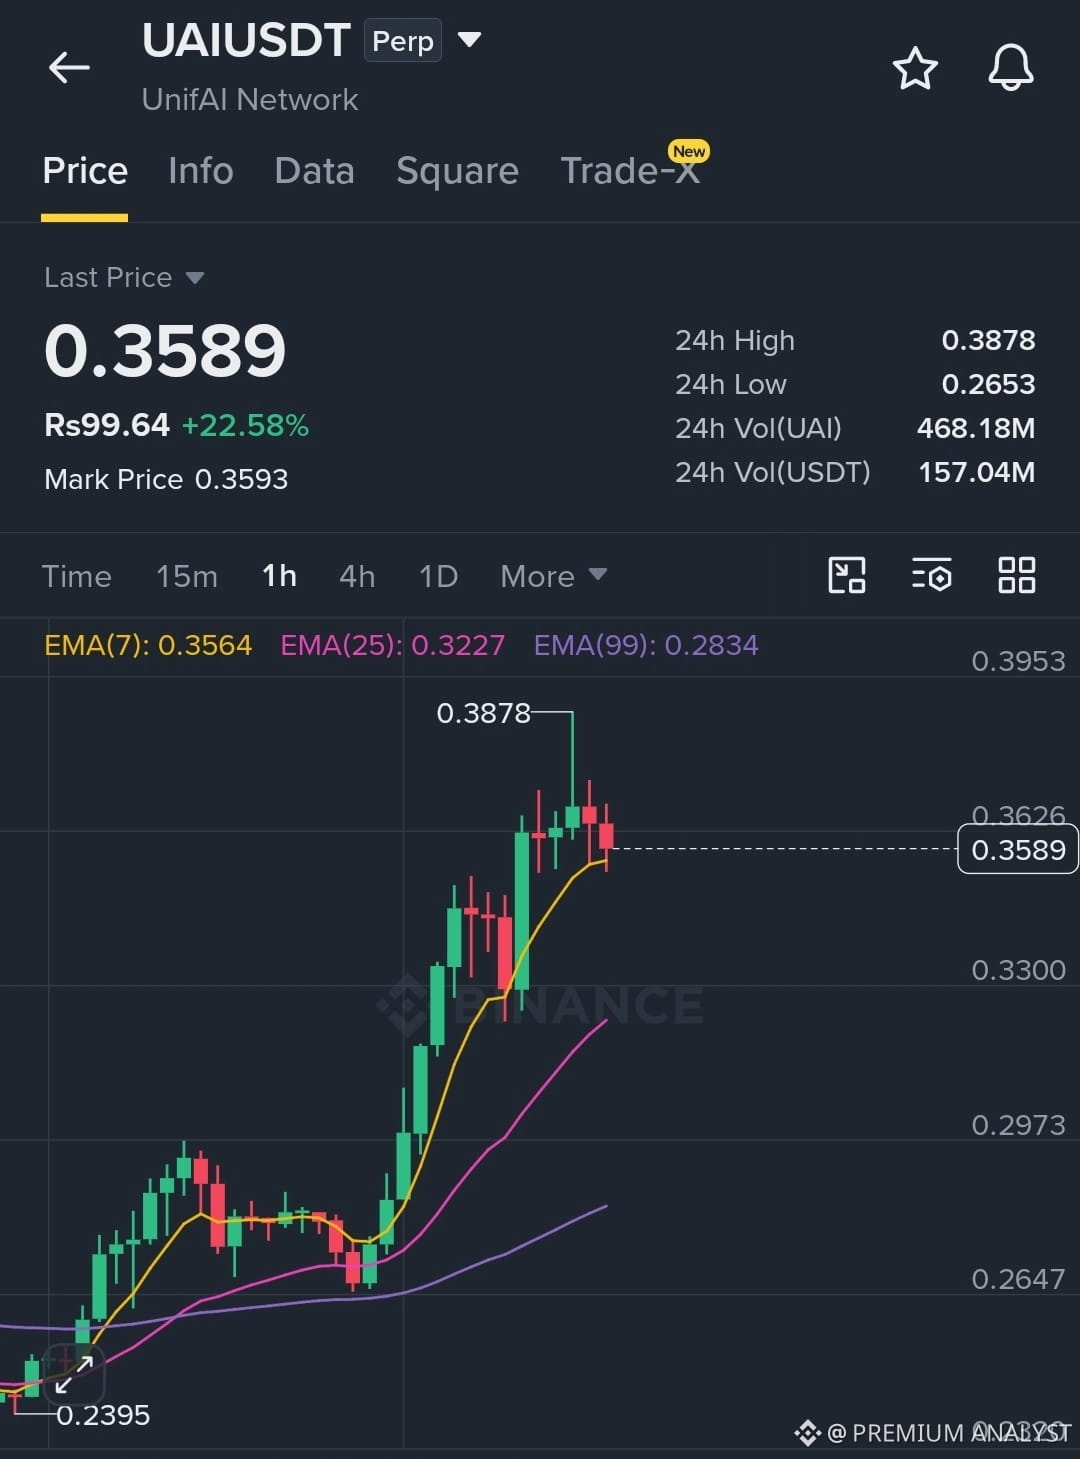Add UAIUSDT to favorites with star

914,68
